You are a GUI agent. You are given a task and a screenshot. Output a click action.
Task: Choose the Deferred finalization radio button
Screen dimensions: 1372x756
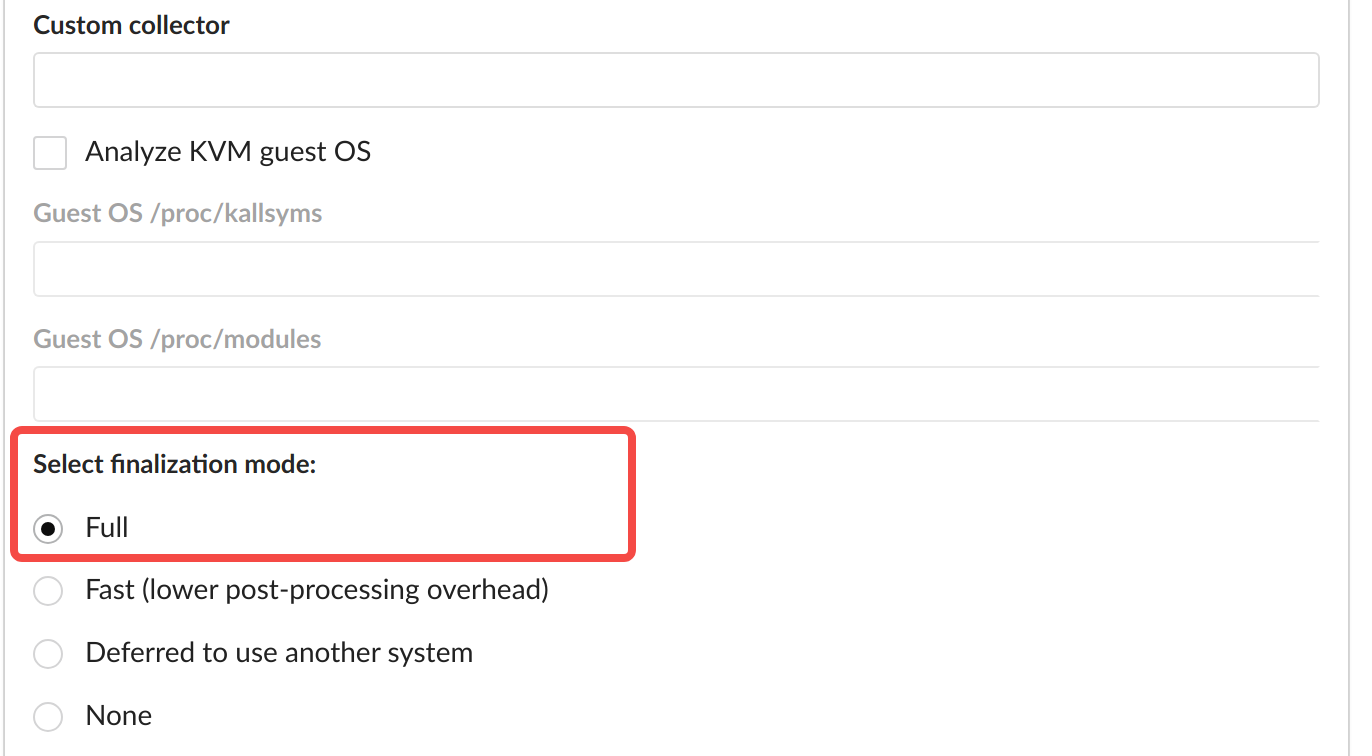point(48,654)
